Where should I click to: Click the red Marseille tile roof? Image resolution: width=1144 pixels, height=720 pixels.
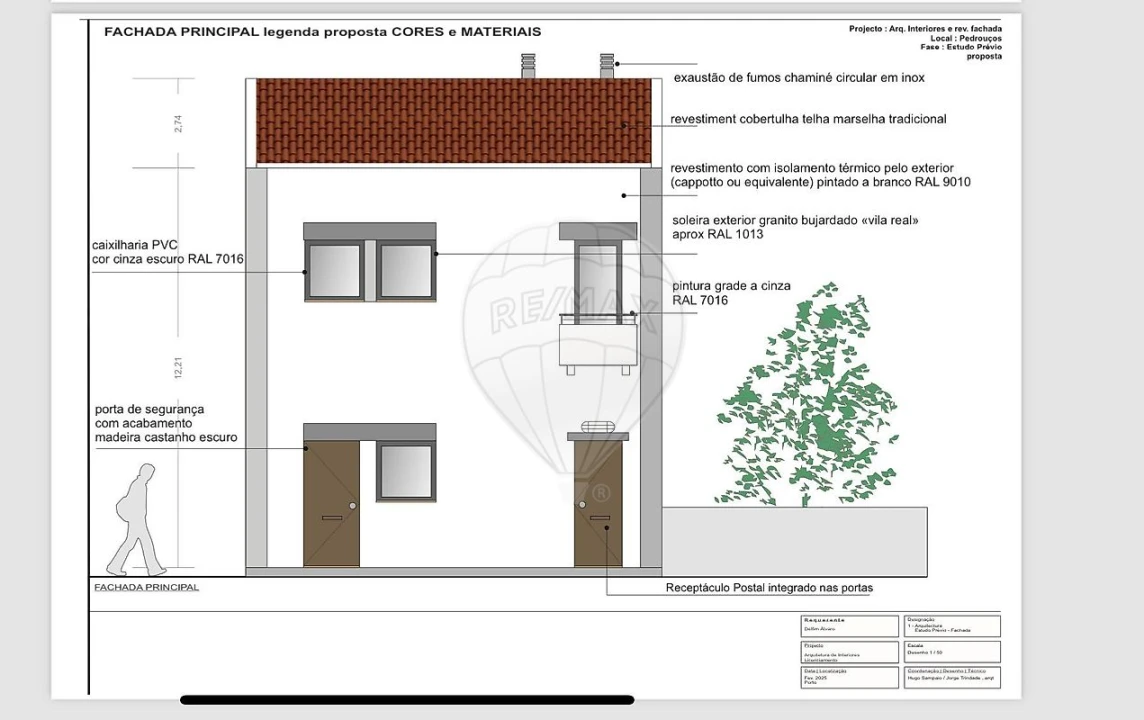pyautogui.click(x=452, y=121)
